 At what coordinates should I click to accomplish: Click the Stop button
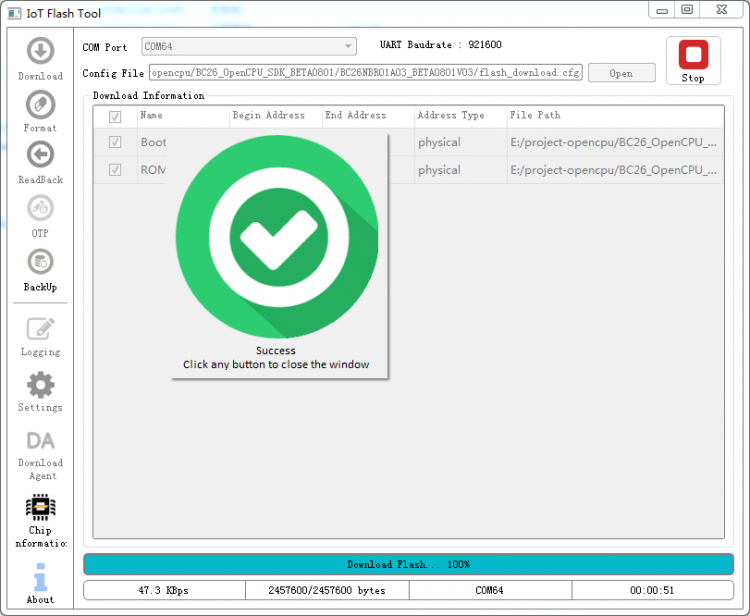tap(693, 60)
